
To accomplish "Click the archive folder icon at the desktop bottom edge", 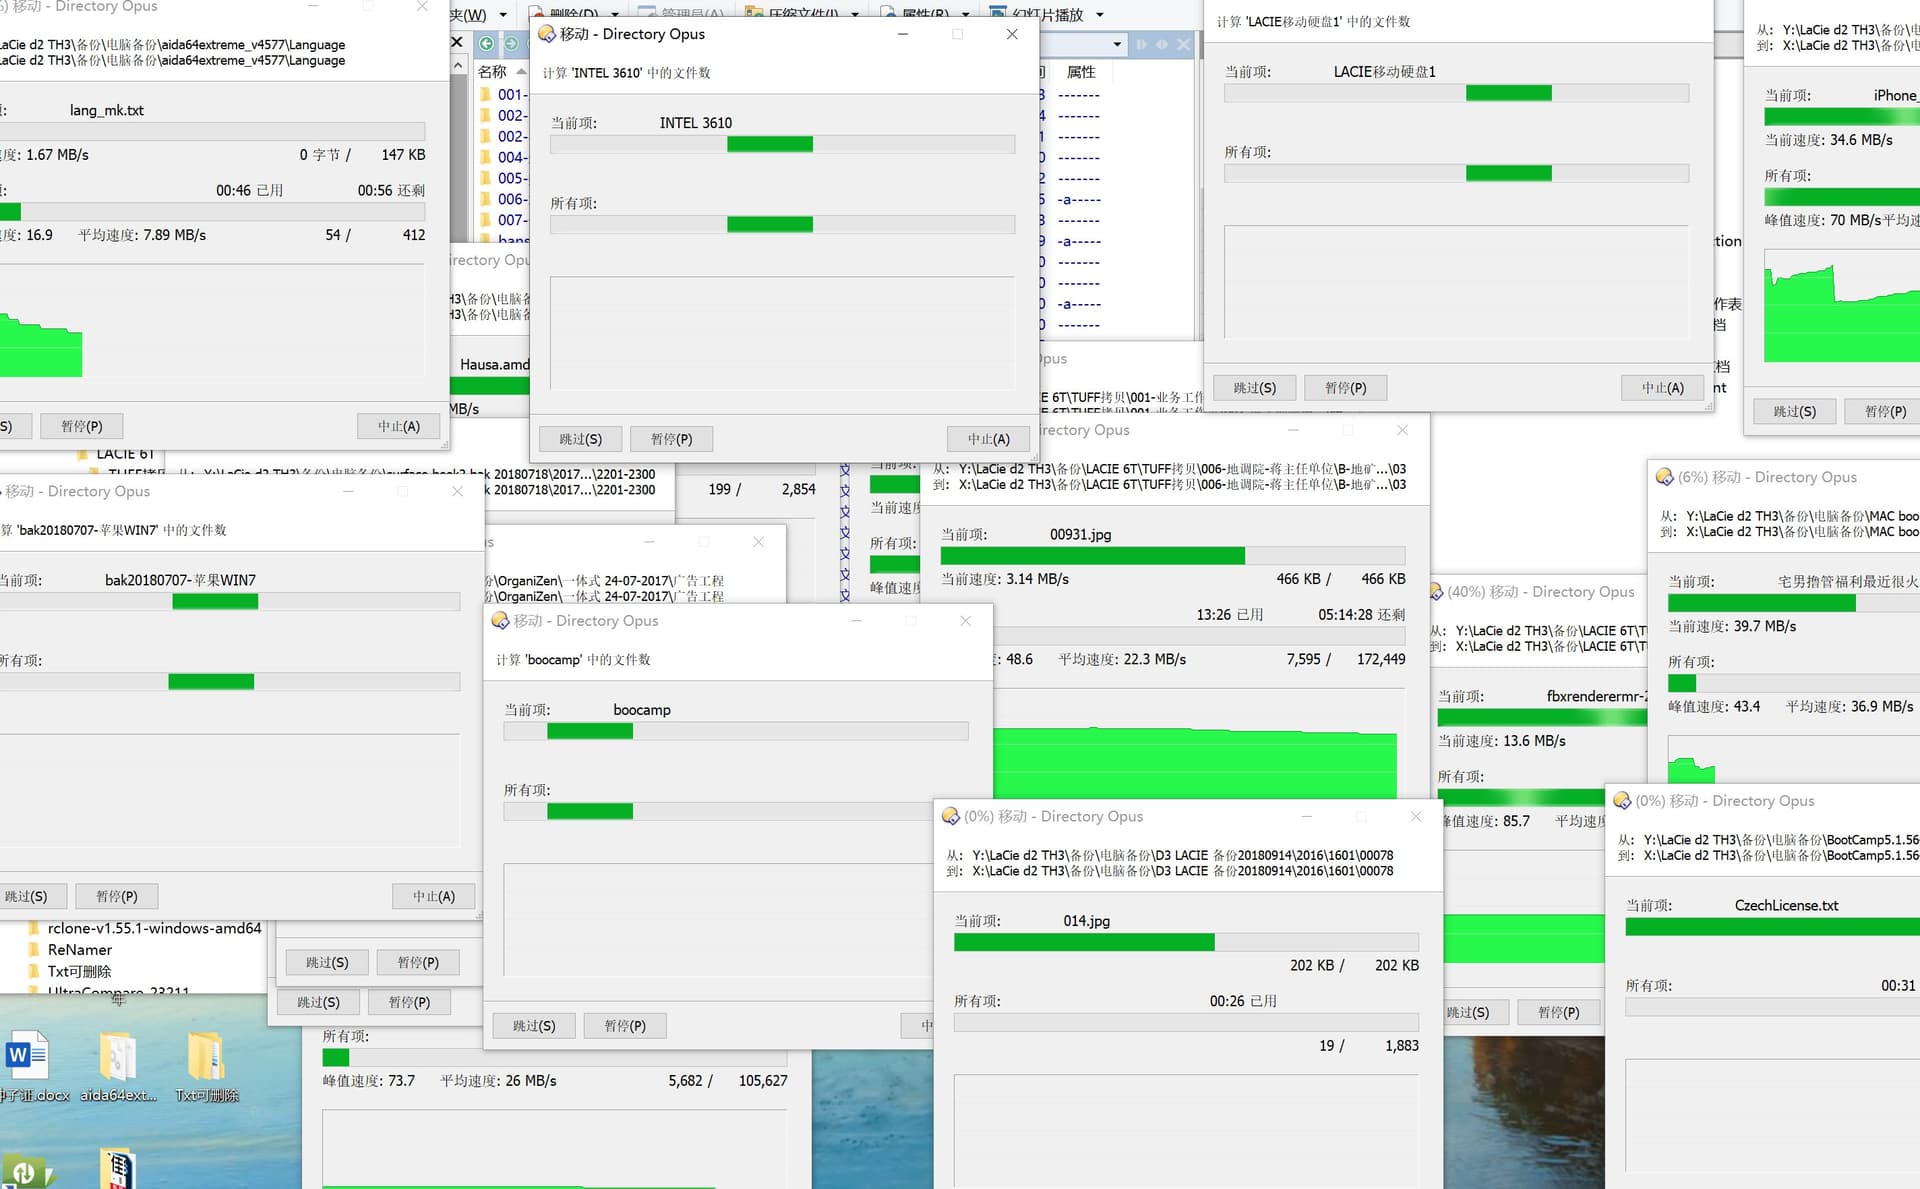I will tap(118, 1168).
